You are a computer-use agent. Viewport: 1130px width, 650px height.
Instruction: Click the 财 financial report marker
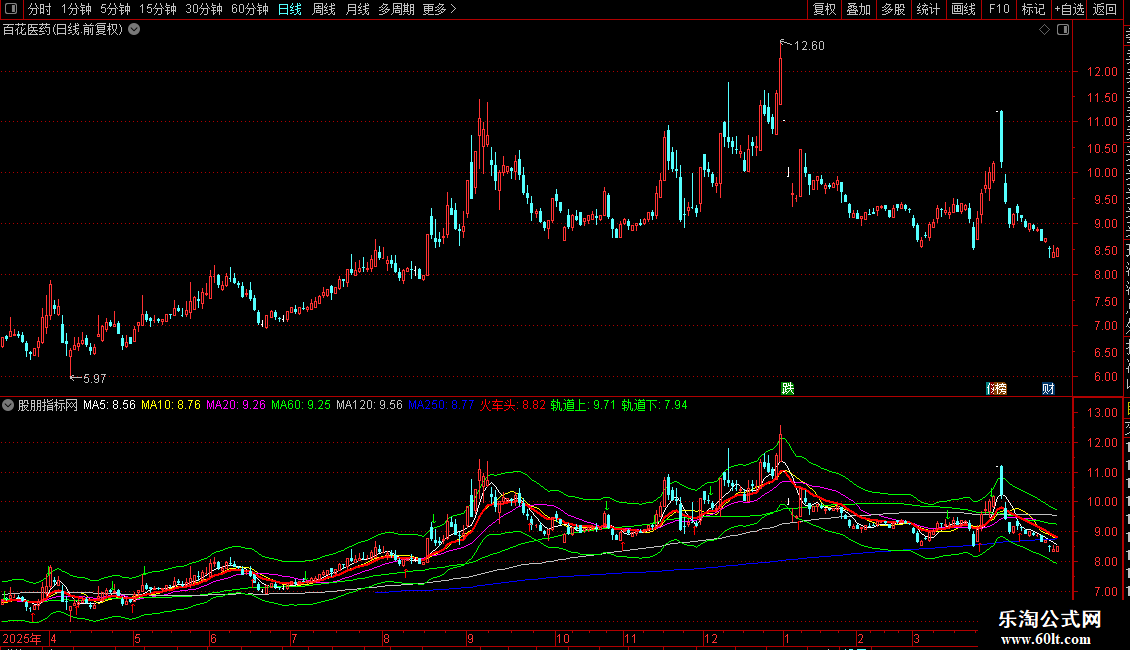click(x=1049, y=388)
